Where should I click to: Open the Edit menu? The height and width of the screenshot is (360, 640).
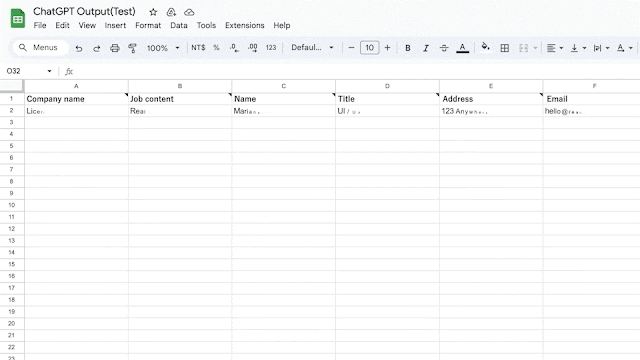(62, 25)
